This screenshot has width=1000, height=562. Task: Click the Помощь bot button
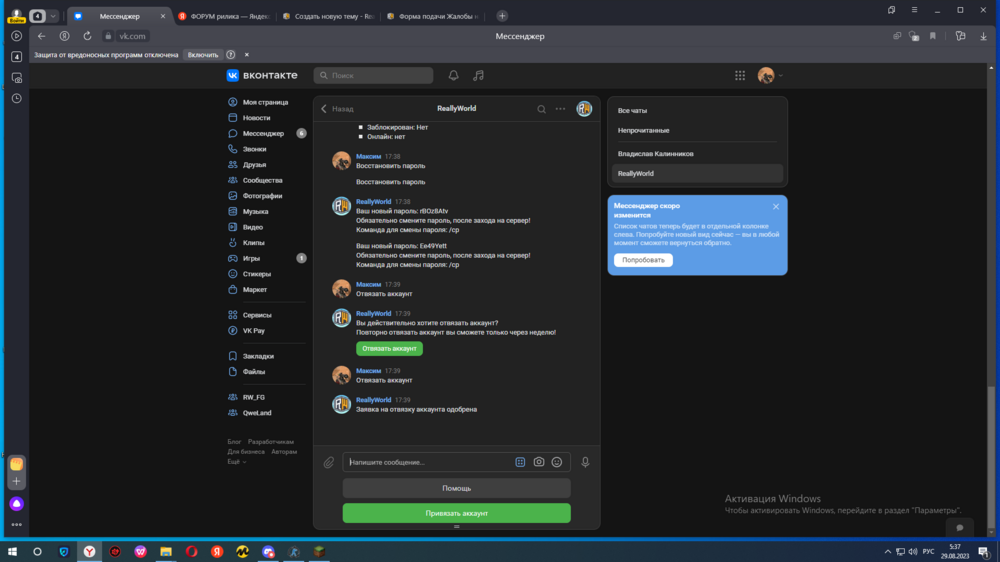(x=457, y=488)
